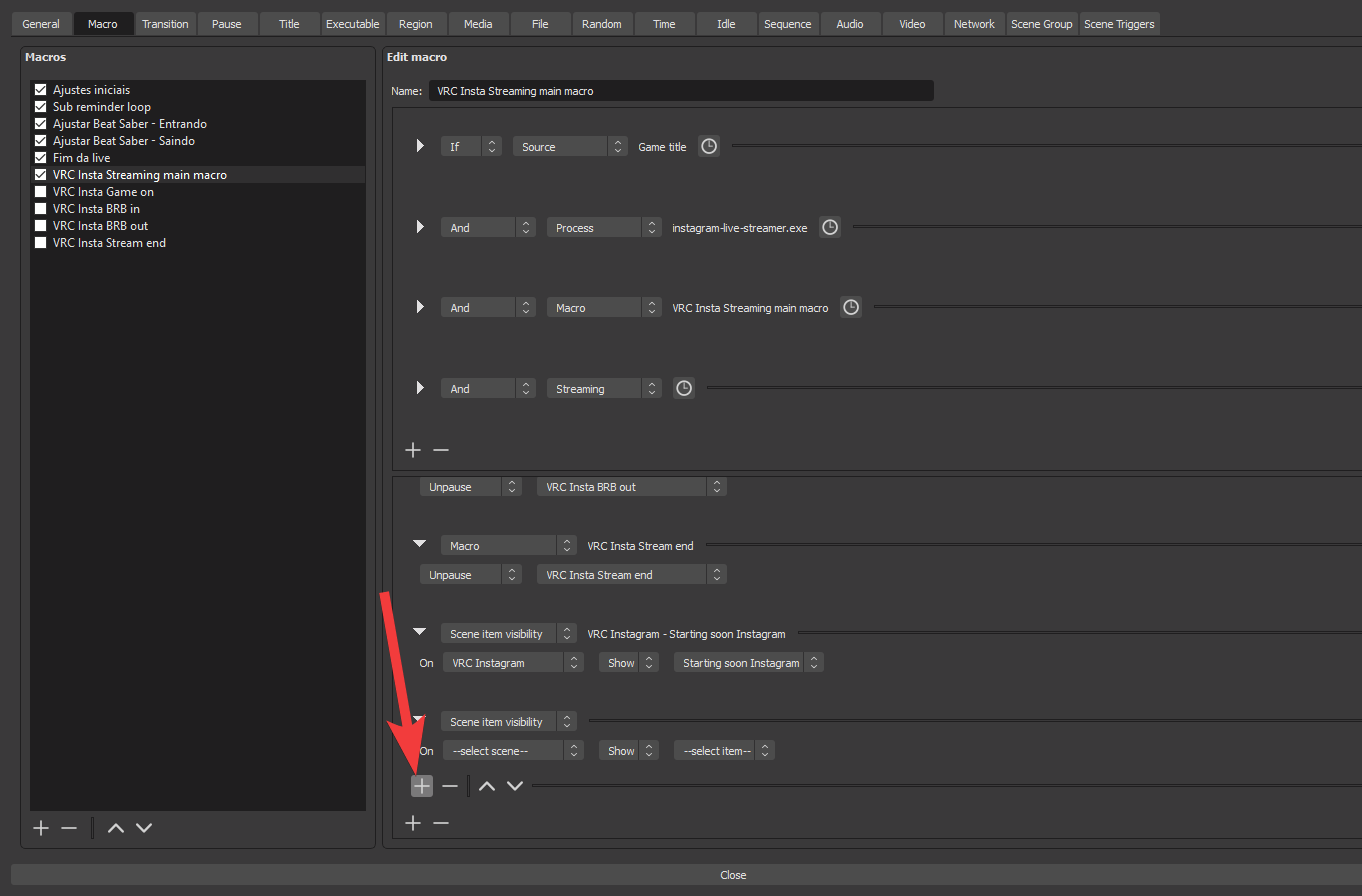The width and height of the screenshot is (1362, 896).
Task: Disable the Sub reminder loop macro checkbox
Action: pos(41,107)
